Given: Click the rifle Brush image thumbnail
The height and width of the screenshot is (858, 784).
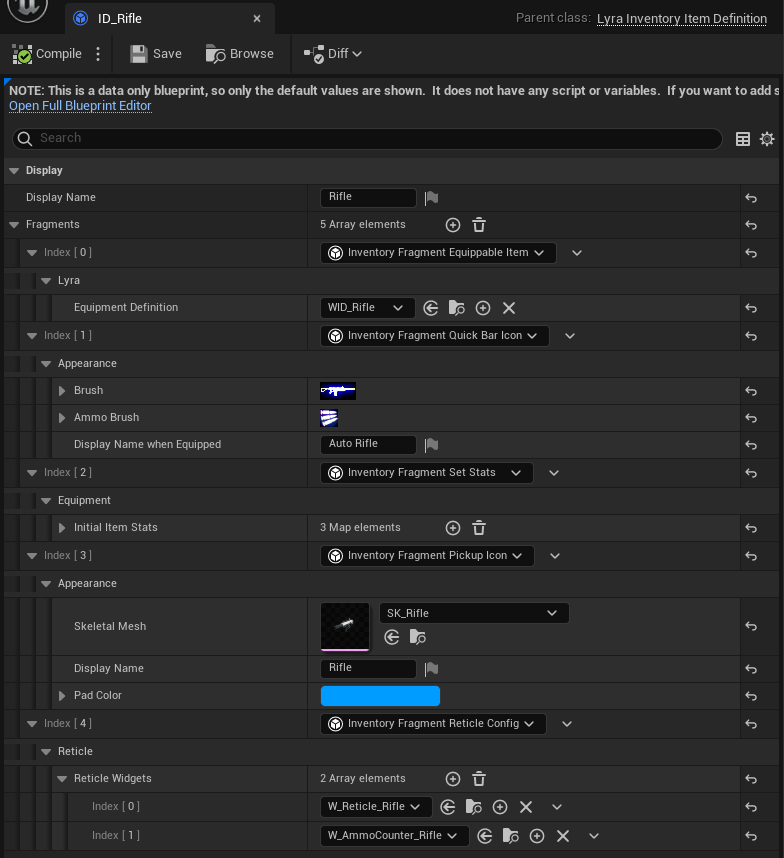Looking at the screenshot, I should (x=338, y=391).
